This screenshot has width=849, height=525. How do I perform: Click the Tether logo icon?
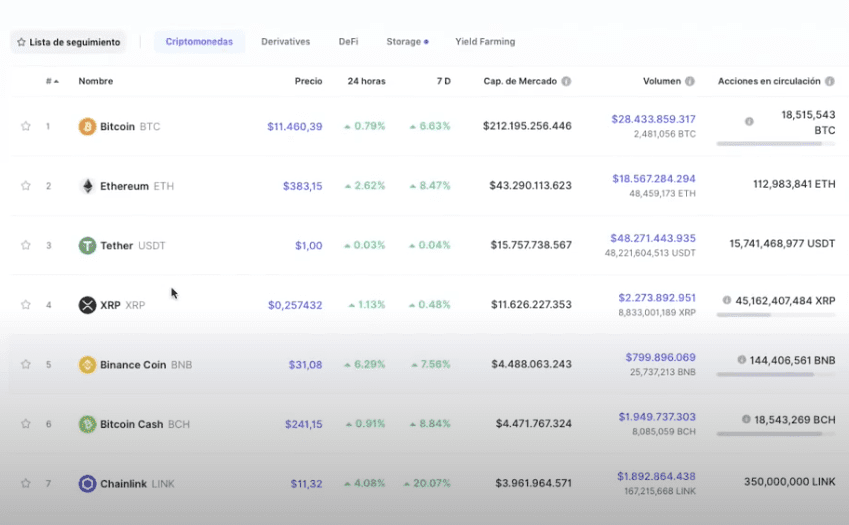coord(87,245)
